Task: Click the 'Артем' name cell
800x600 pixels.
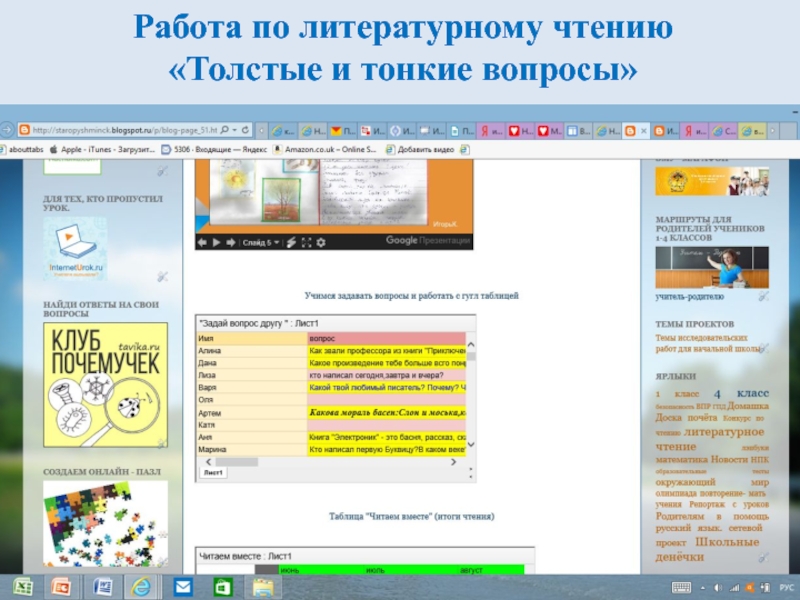Action: point(252,413)
